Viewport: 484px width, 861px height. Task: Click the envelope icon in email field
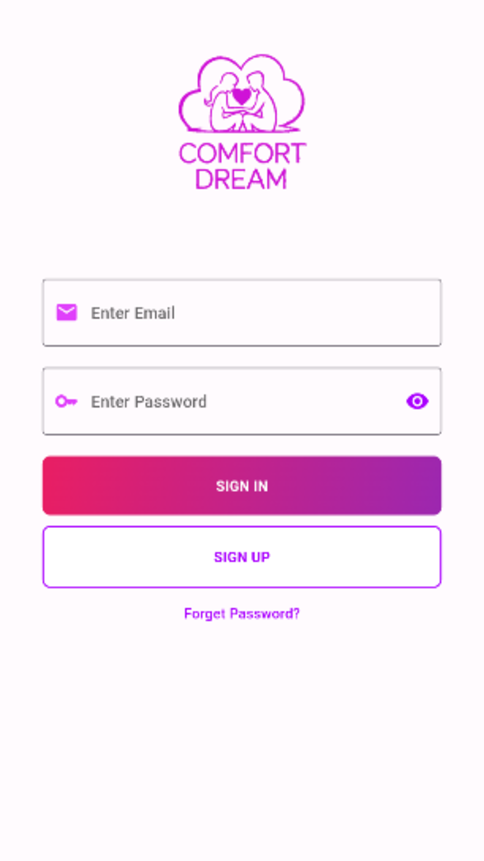pyautogui.click(x=66, y=312)
